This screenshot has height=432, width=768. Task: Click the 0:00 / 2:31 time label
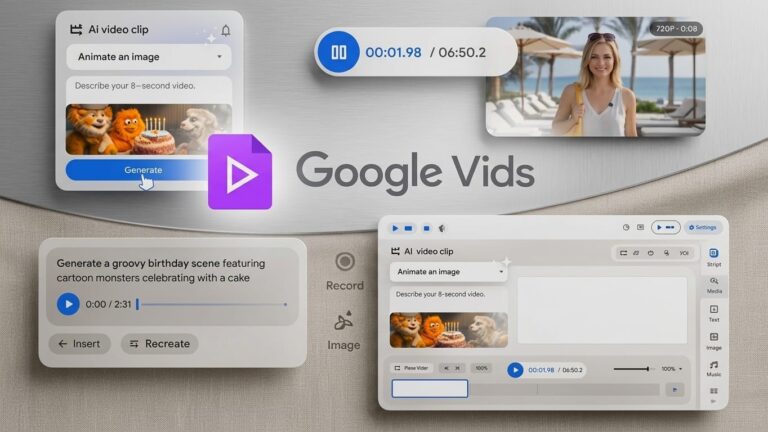click(x=108, y=304)
